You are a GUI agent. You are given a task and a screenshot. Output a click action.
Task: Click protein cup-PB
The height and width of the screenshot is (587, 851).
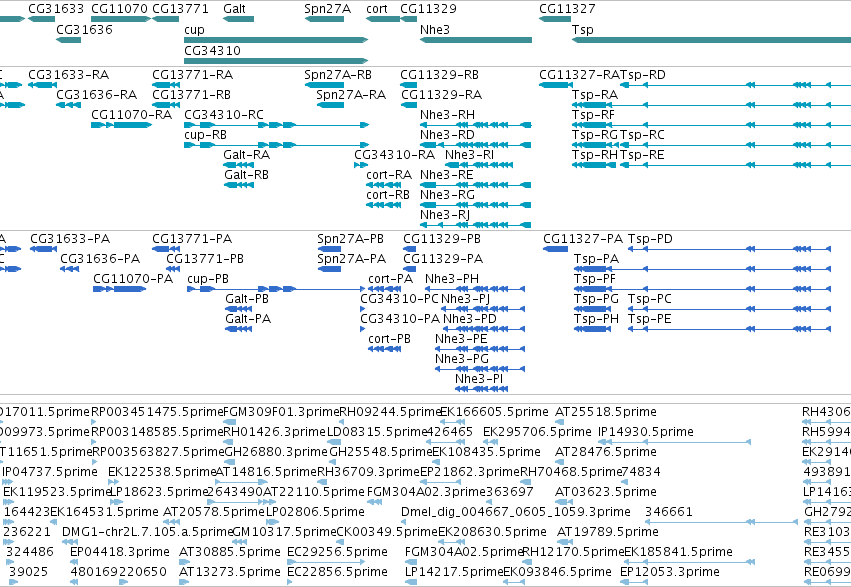(x=276, y=289)
